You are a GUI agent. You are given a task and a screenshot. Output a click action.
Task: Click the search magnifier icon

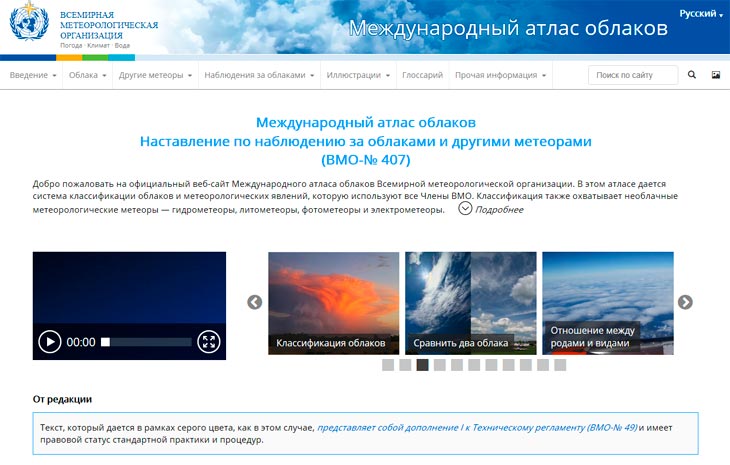[692, 74]
